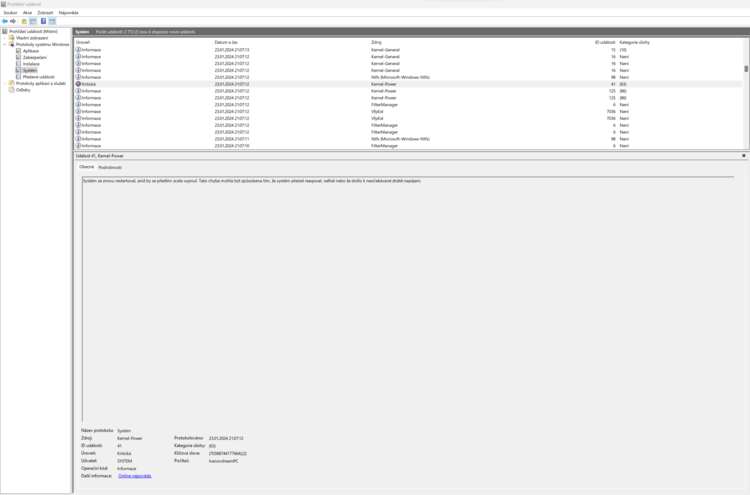Click the Předané události log icon

click(x=19, y=77)
